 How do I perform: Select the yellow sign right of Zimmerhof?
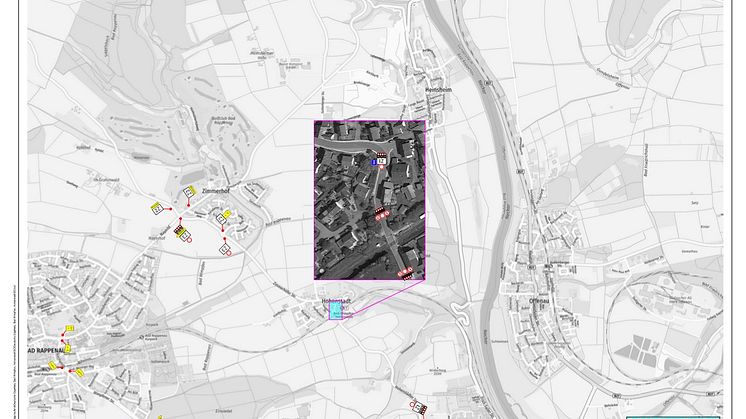227,214
